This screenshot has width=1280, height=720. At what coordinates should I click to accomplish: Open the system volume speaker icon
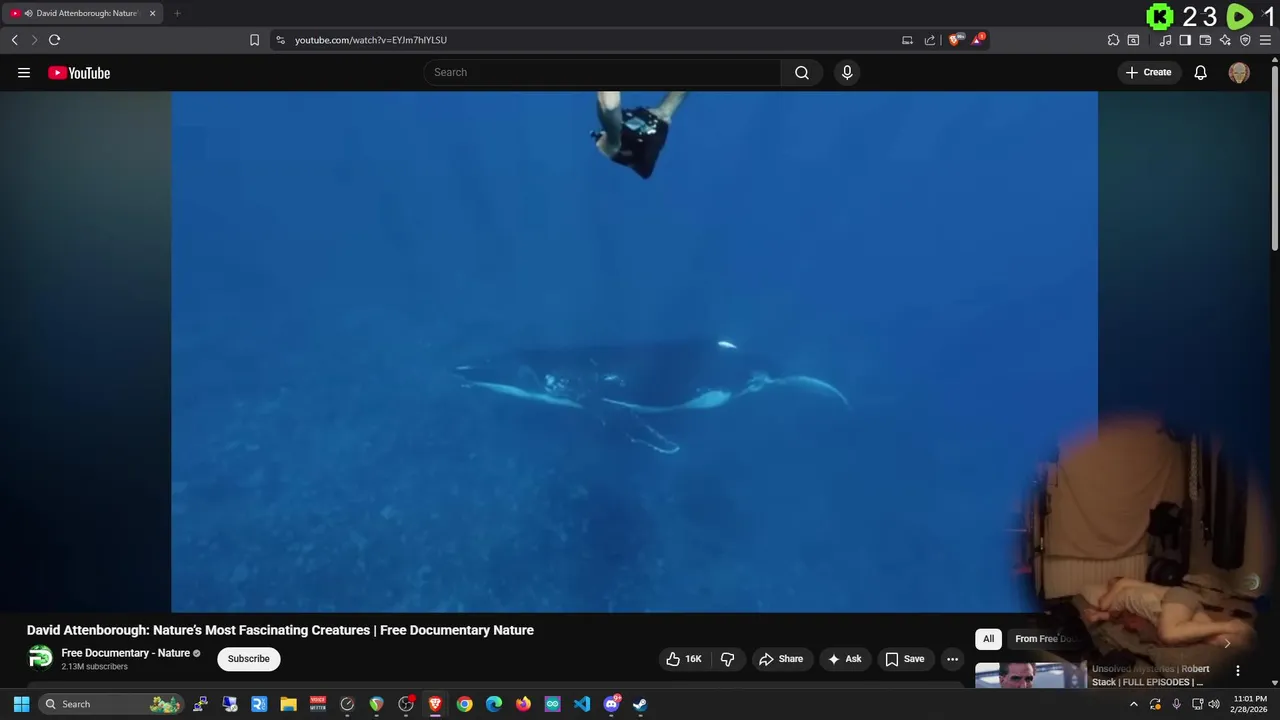tap(1213, 704)
